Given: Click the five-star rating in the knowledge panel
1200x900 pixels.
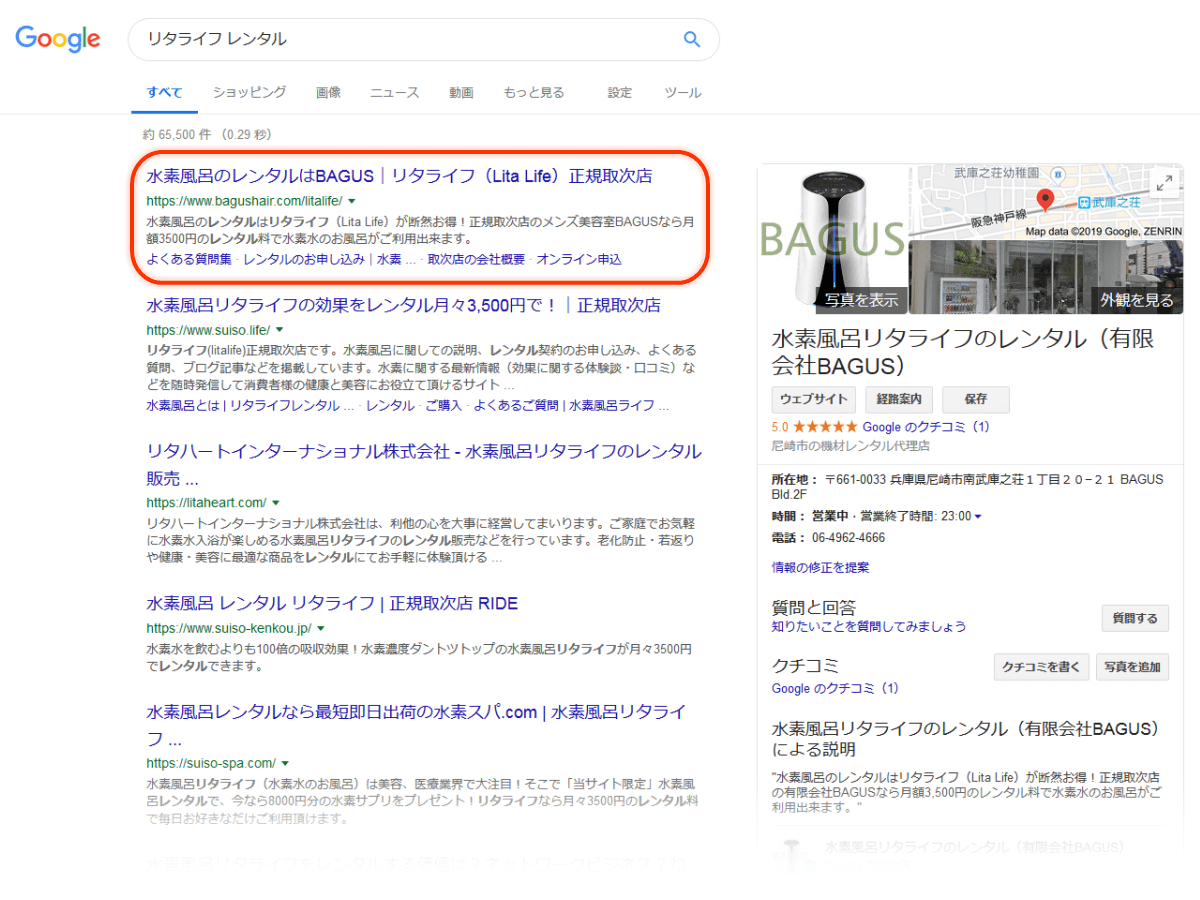Looking at the screenshot, I should 825,427.
